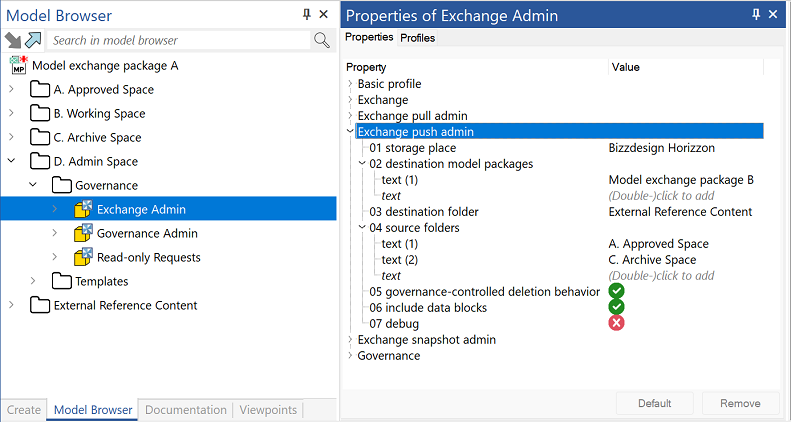The height and width of the screenshot is (422, 791).
Task: Click the Search in model browser field
Action: [179, 40]
